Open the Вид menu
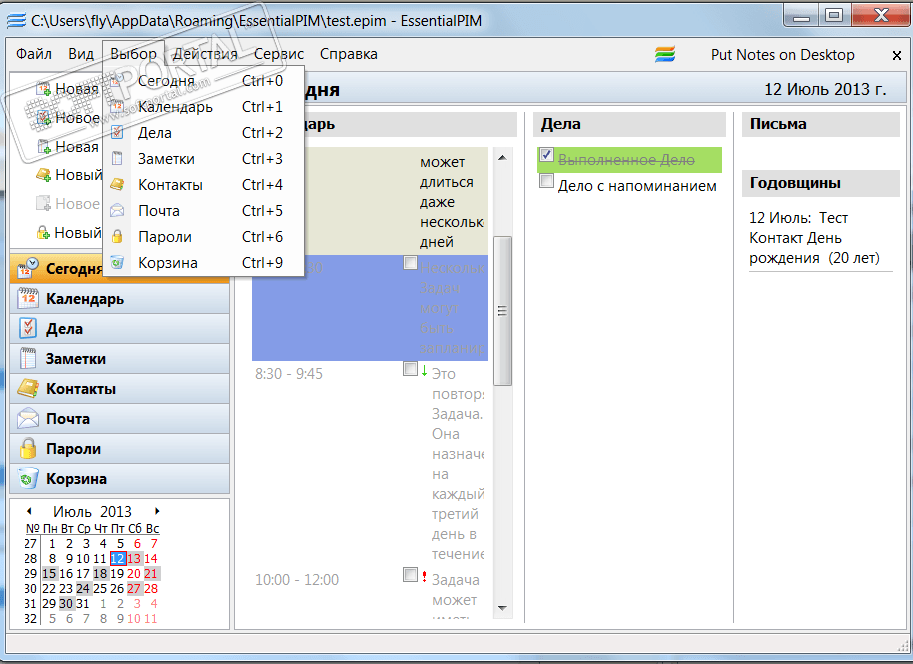The width and height of the screenshot is (913, 664). [81, 54]
